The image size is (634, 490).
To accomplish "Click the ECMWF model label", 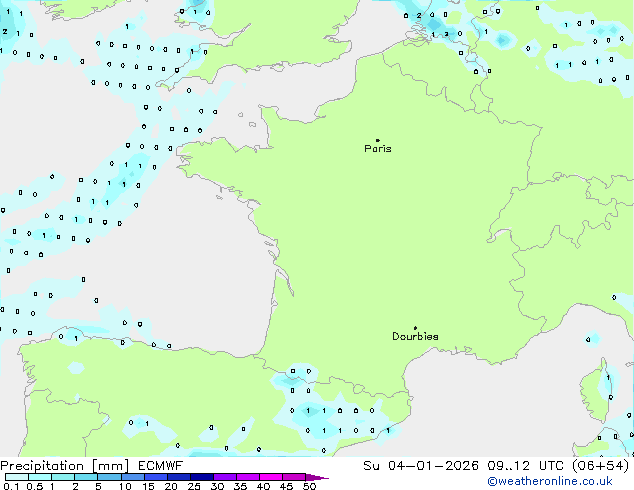I will pyautogui.click(x=160, y=466).
